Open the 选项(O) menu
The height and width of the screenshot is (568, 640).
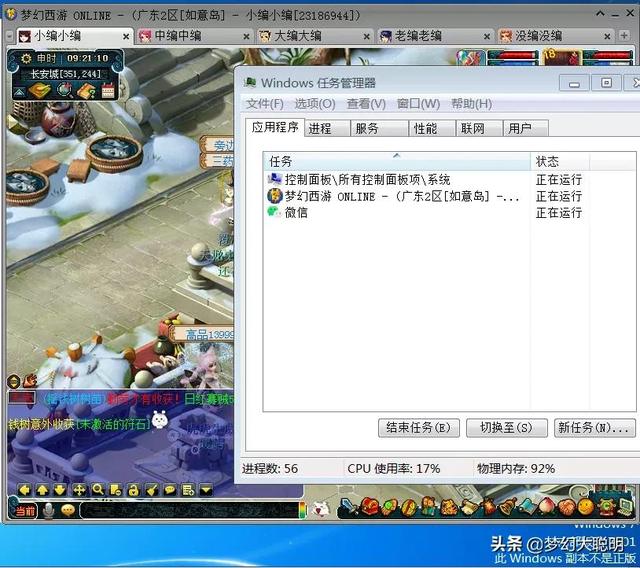click(315, 104)
